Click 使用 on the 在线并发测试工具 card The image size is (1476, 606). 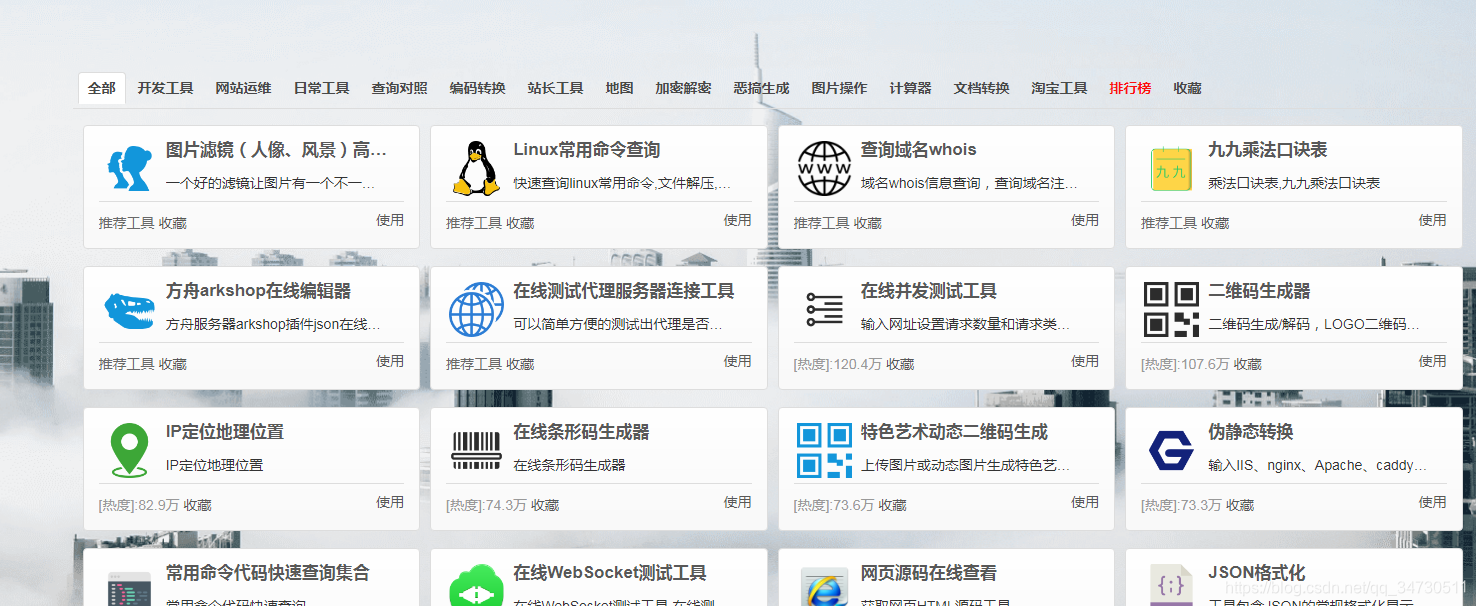pyautogui.click(x=1085, y=361)
